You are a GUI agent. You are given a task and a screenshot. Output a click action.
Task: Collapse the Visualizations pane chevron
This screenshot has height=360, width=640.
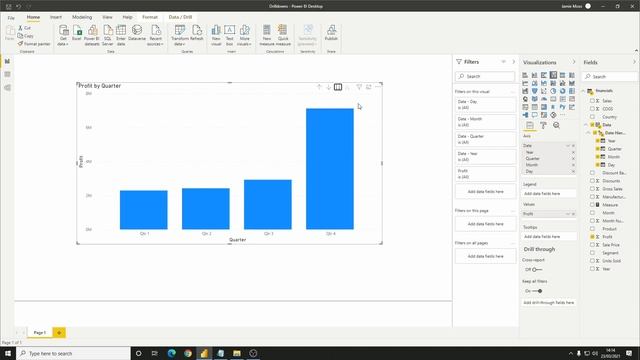click(573, 62)
